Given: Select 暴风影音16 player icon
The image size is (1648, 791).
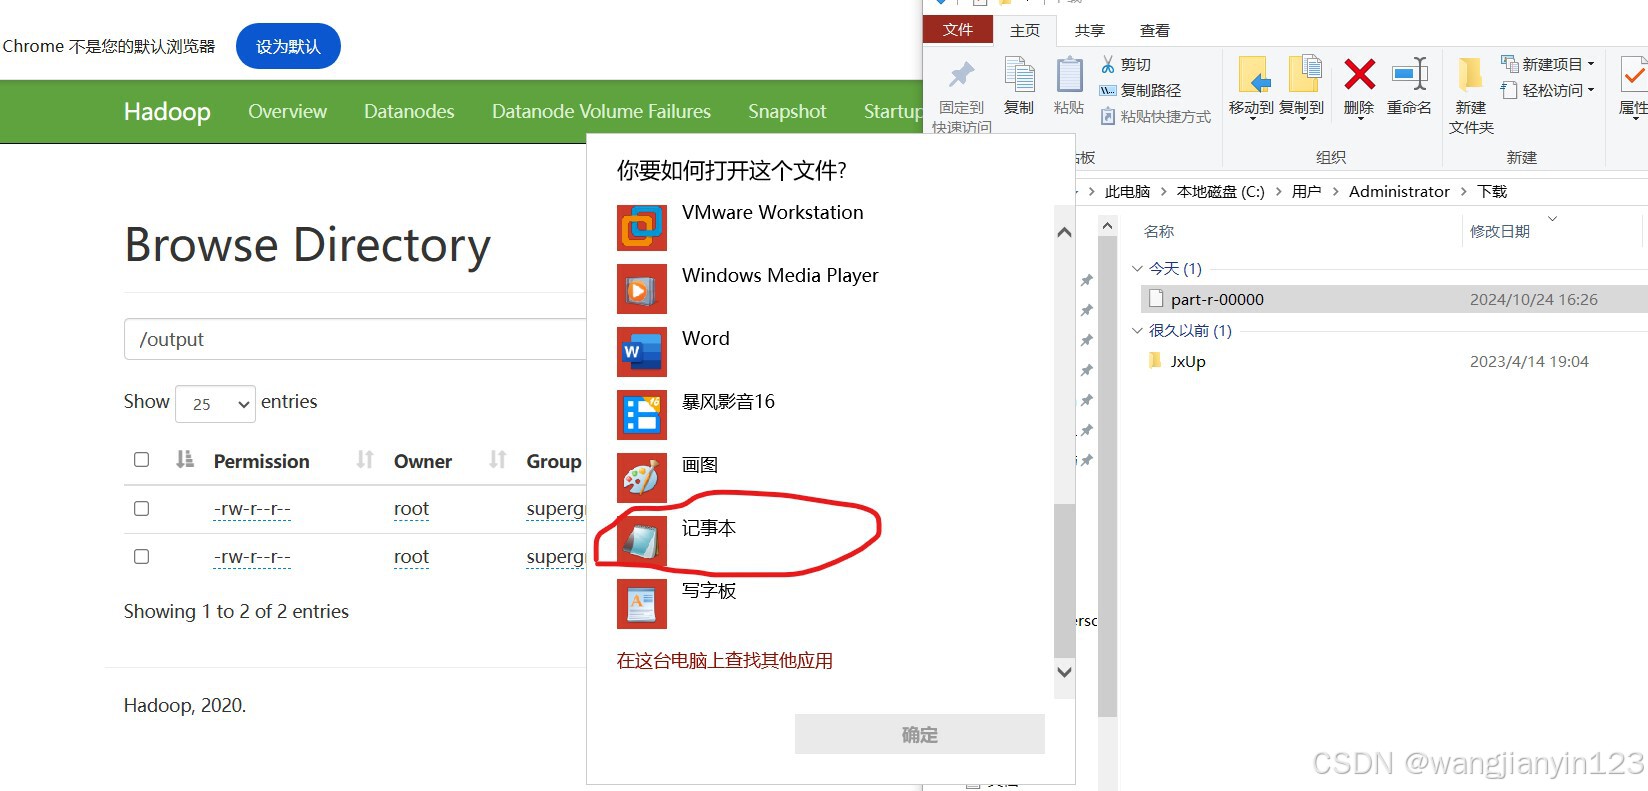Looking at the screenshot, I should click(642, 415).
